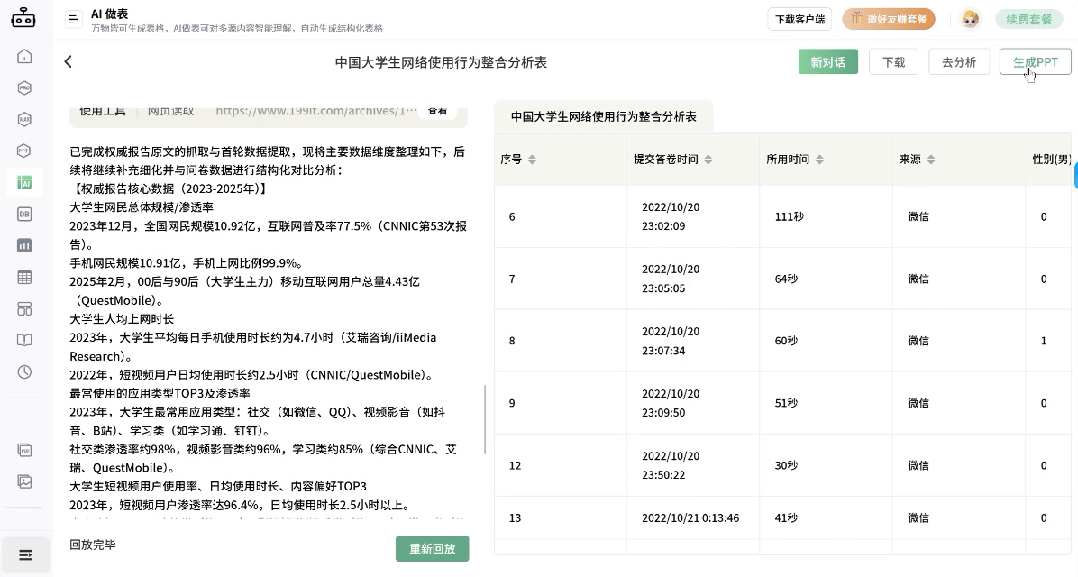Open the AI做表 table icon in sidebar

click(x=24, y=182)
